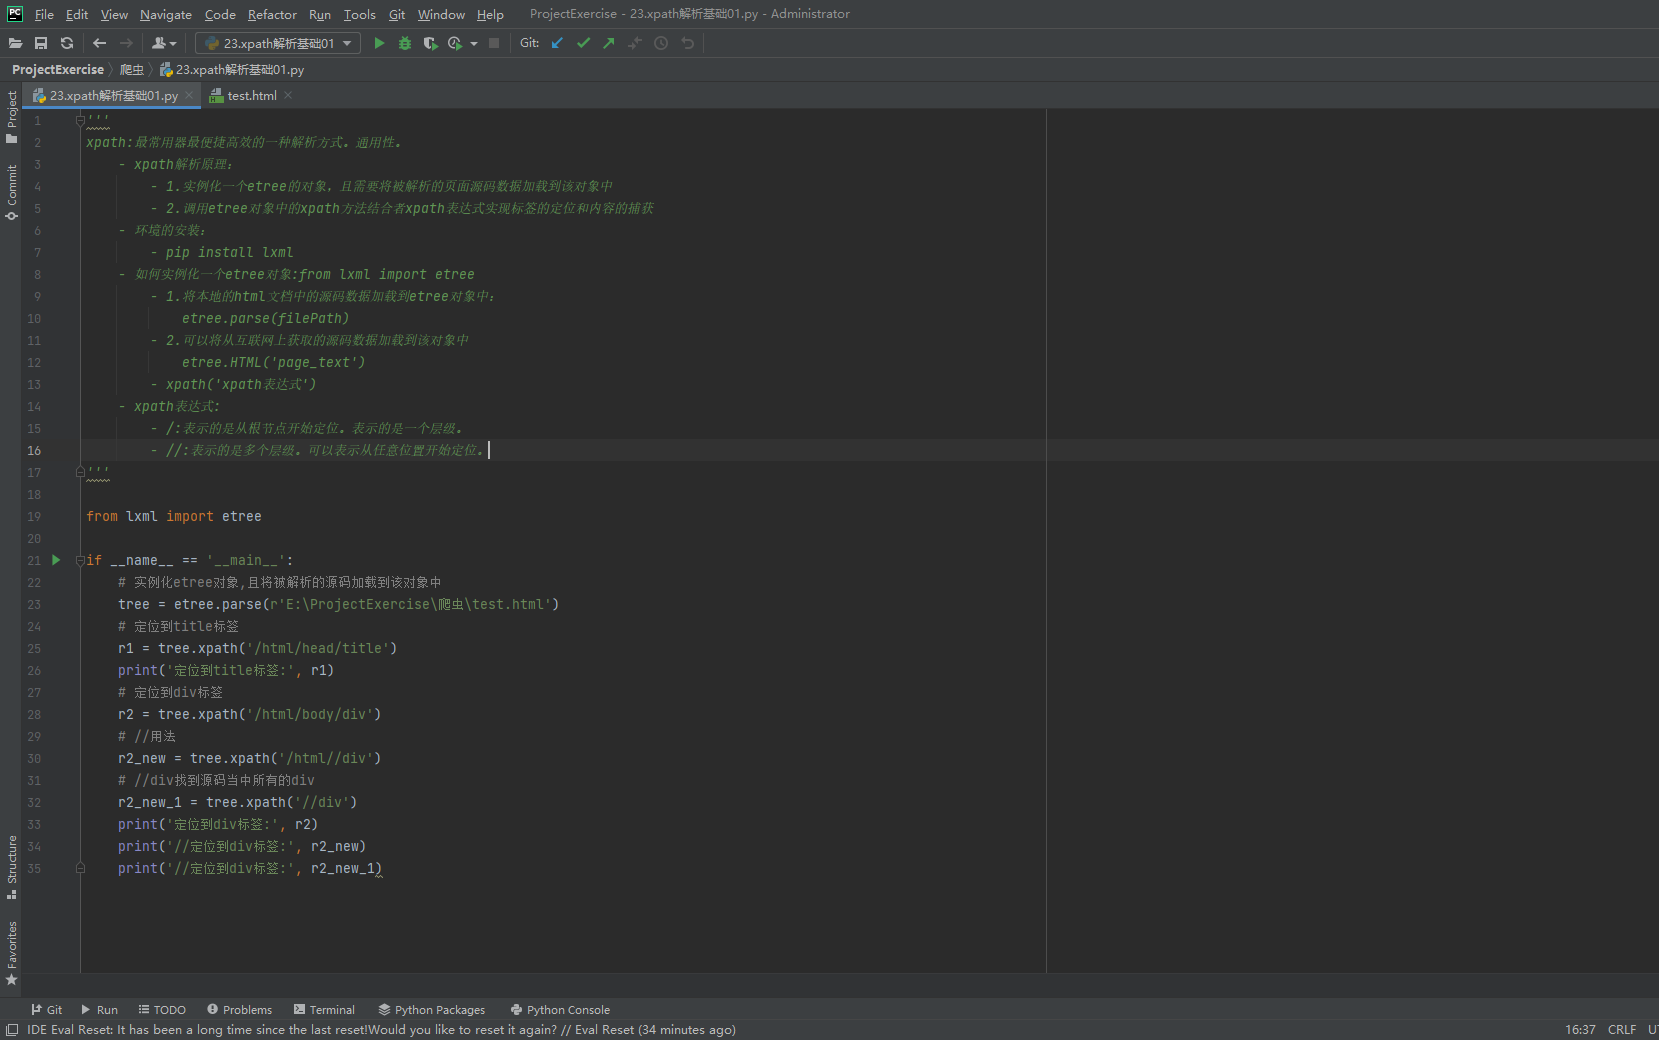
Task: Click ProjectExercise breadcrumb
Action: coord(58,70)
